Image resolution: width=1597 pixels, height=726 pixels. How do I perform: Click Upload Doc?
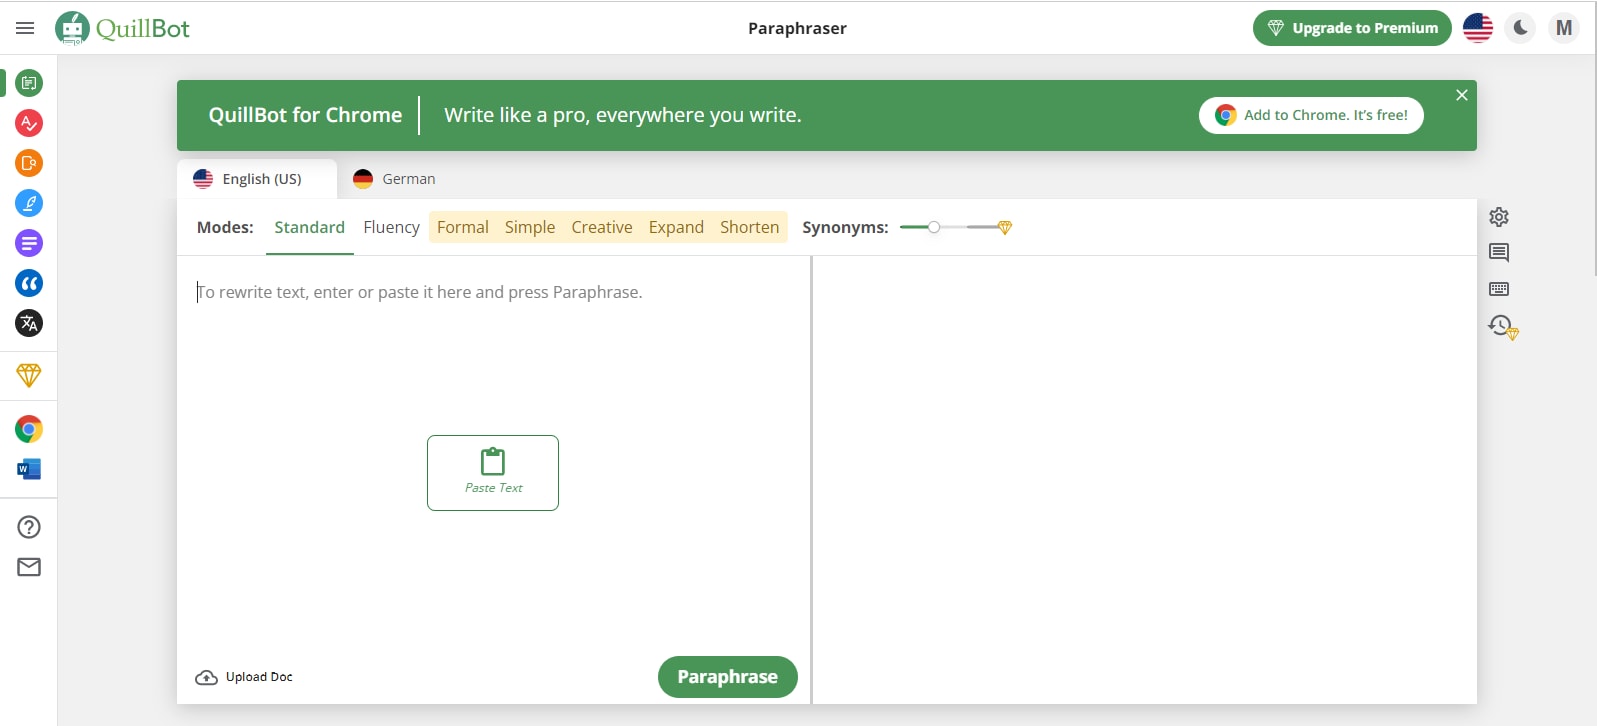click(x=244, y=677)
